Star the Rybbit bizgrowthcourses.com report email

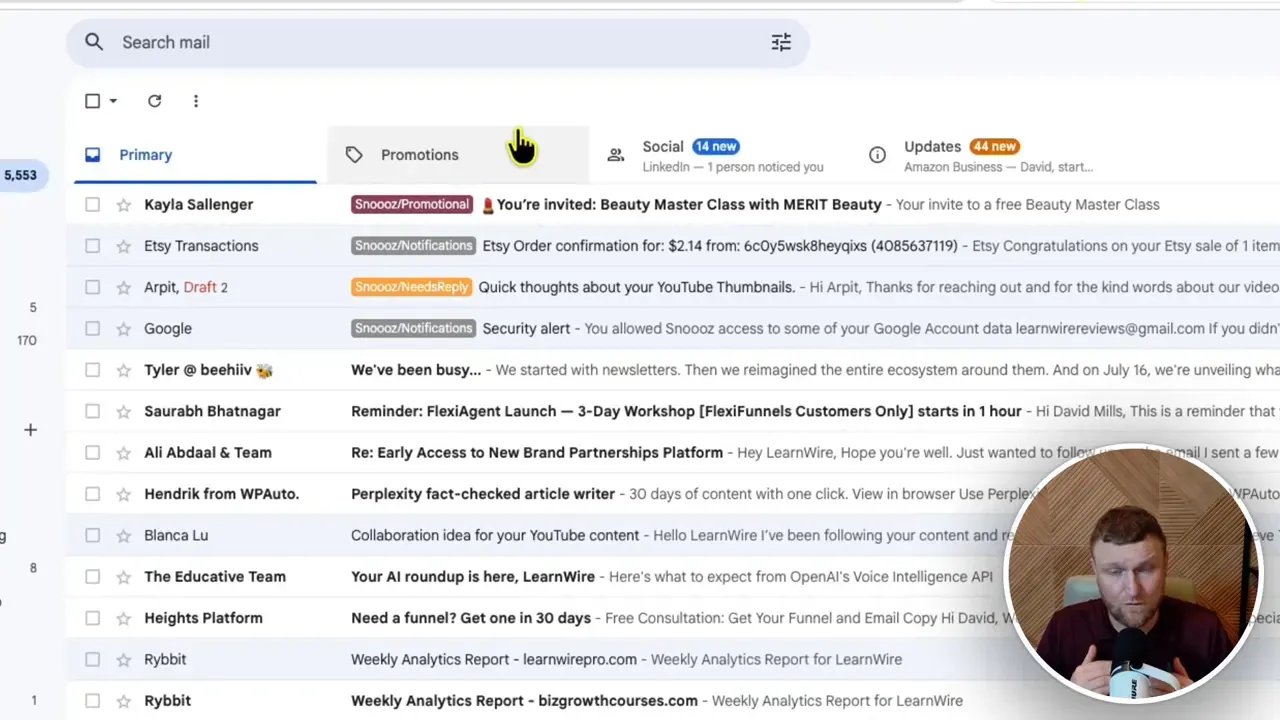coord(124,701)
